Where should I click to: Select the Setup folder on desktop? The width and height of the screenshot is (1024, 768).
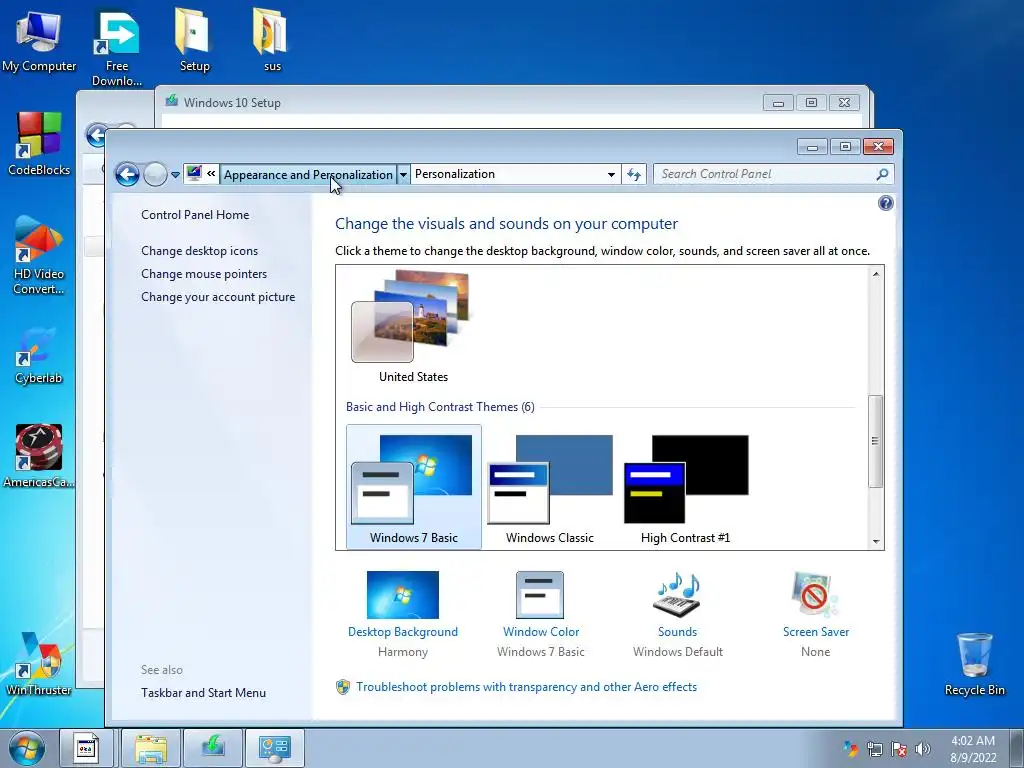point(194,40)
